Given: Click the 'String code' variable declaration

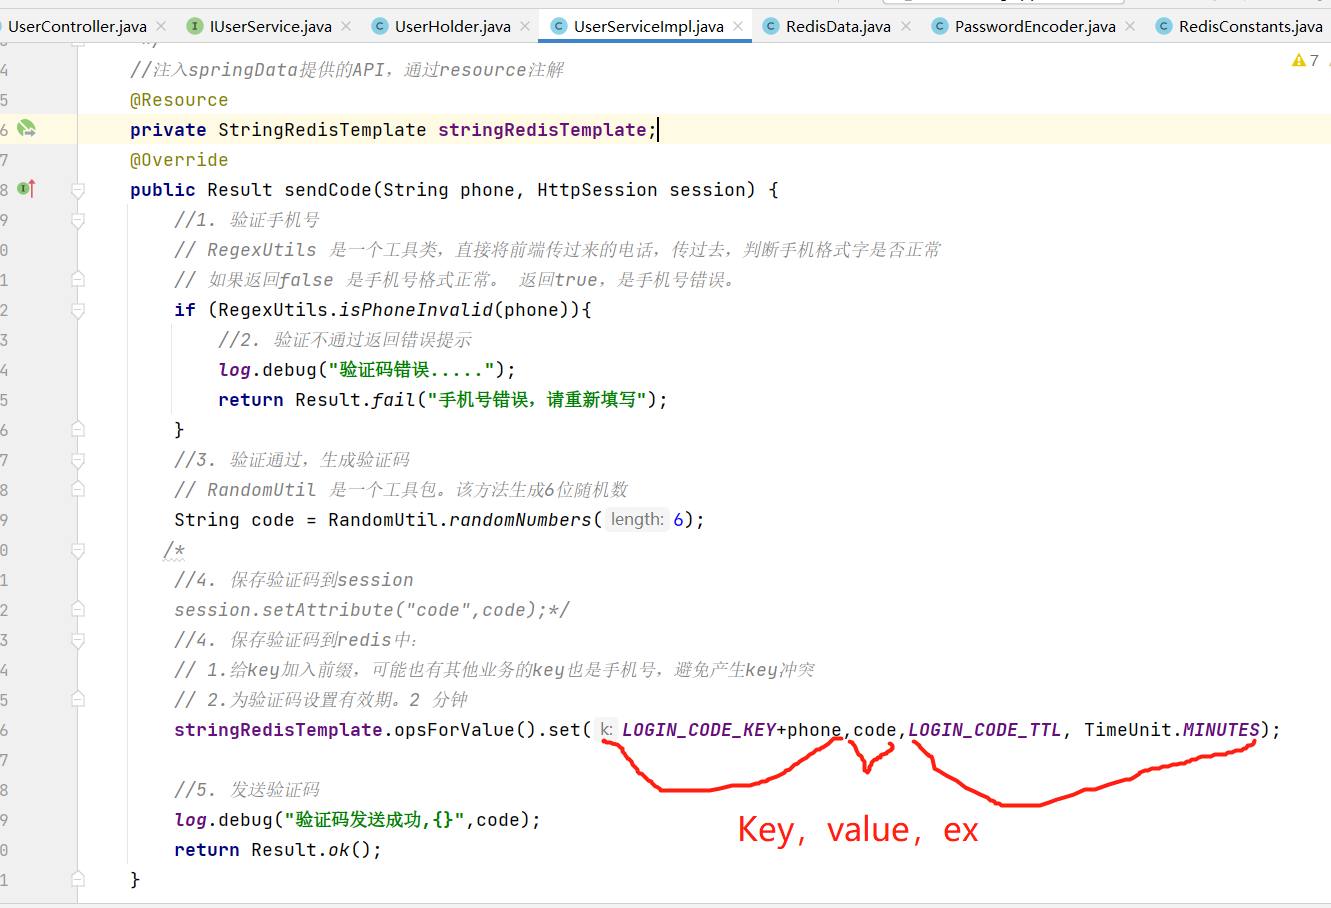Looking at the screenshot, I should 234,520.
